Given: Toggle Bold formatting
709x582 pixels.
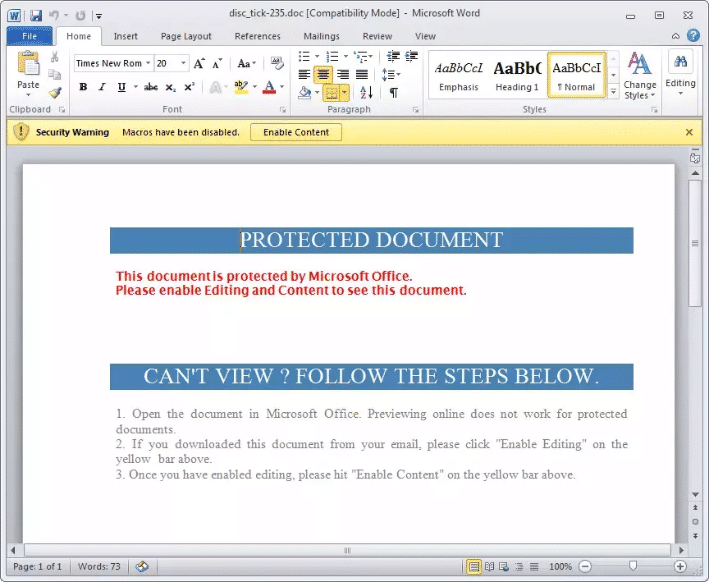Looking at the screenshot, I should (83, 88).
